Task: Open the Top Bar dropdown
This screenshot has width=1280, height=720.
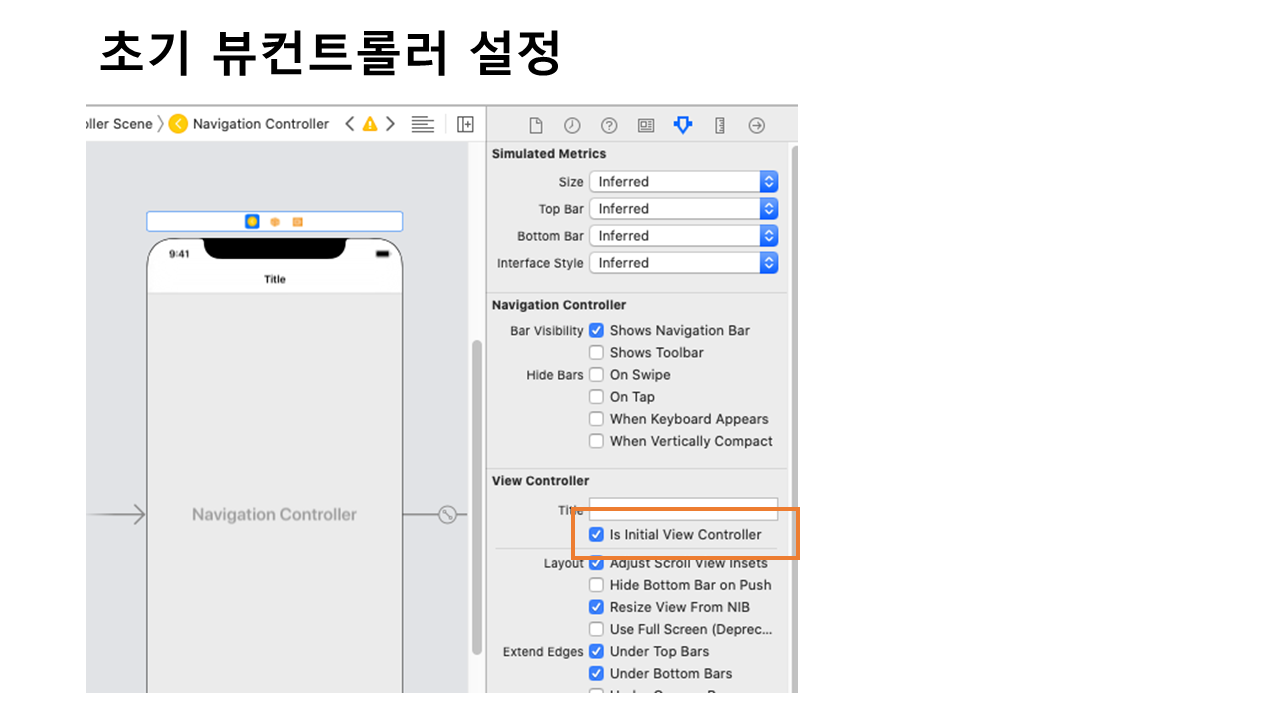Action: coord(683,209)
